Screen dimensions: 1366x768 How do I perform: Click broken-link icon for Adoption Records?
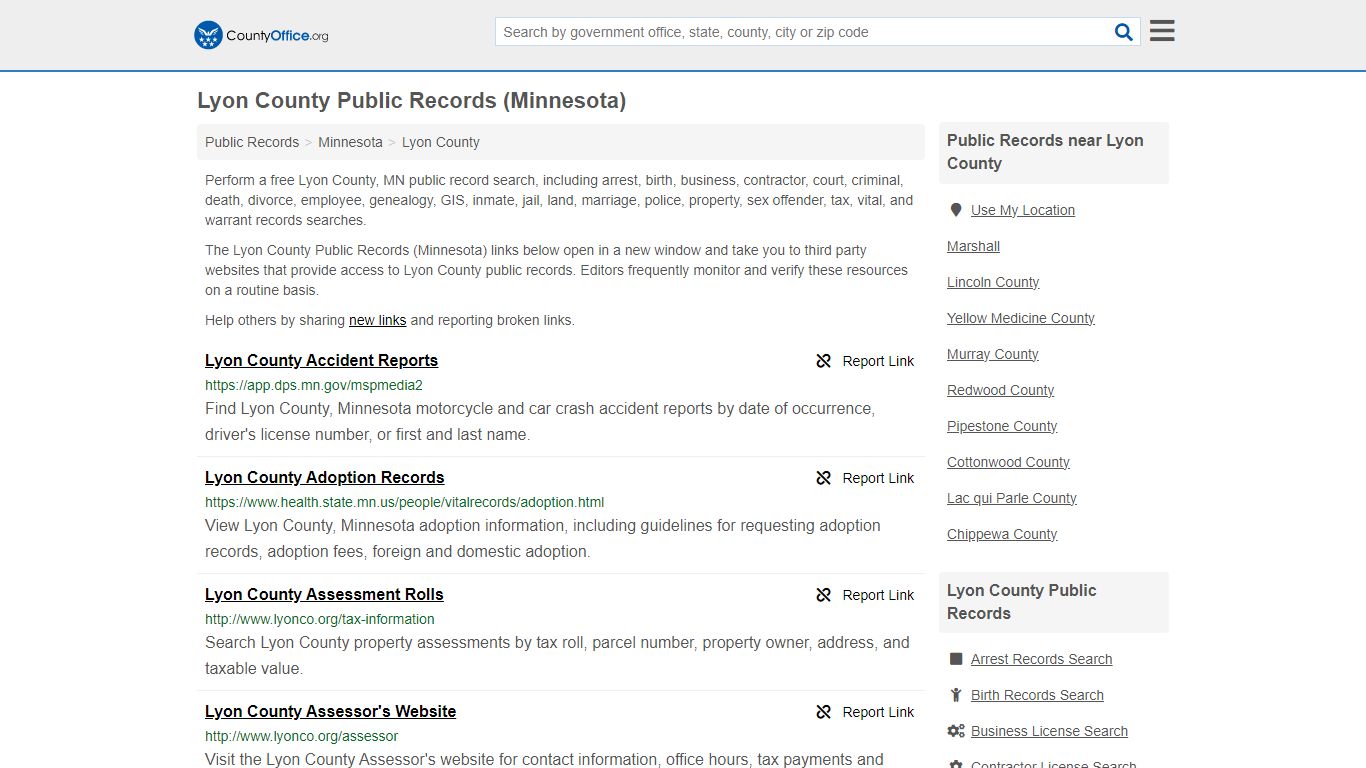(x=824, y=478)
